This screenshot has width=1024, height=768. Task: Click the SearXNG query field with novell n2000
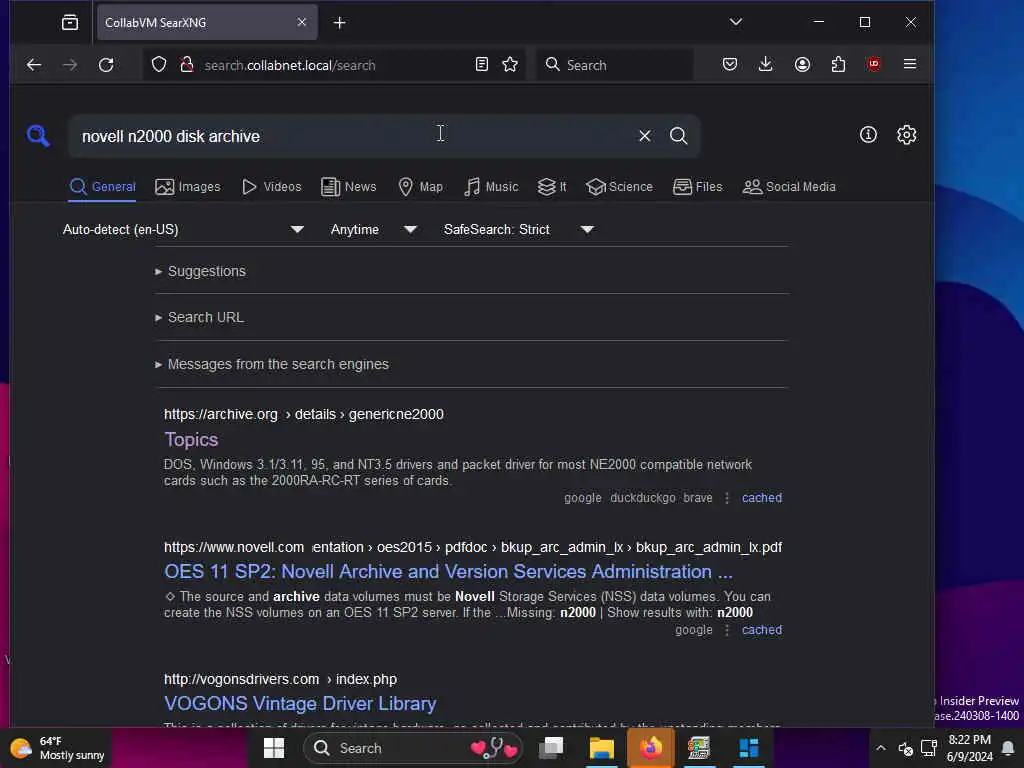[x=351, y=136]
